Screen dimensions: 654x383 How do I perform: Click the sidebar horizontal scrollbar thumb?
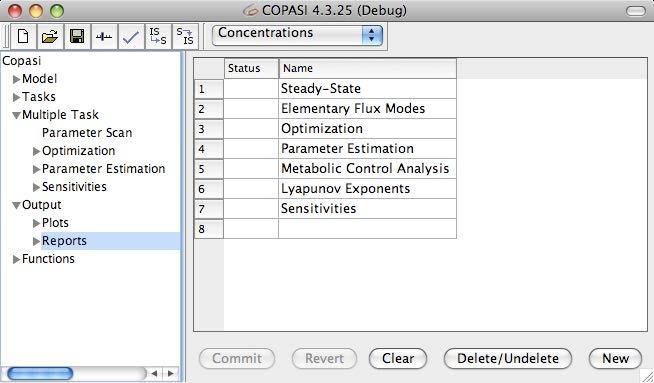(40, 373)
